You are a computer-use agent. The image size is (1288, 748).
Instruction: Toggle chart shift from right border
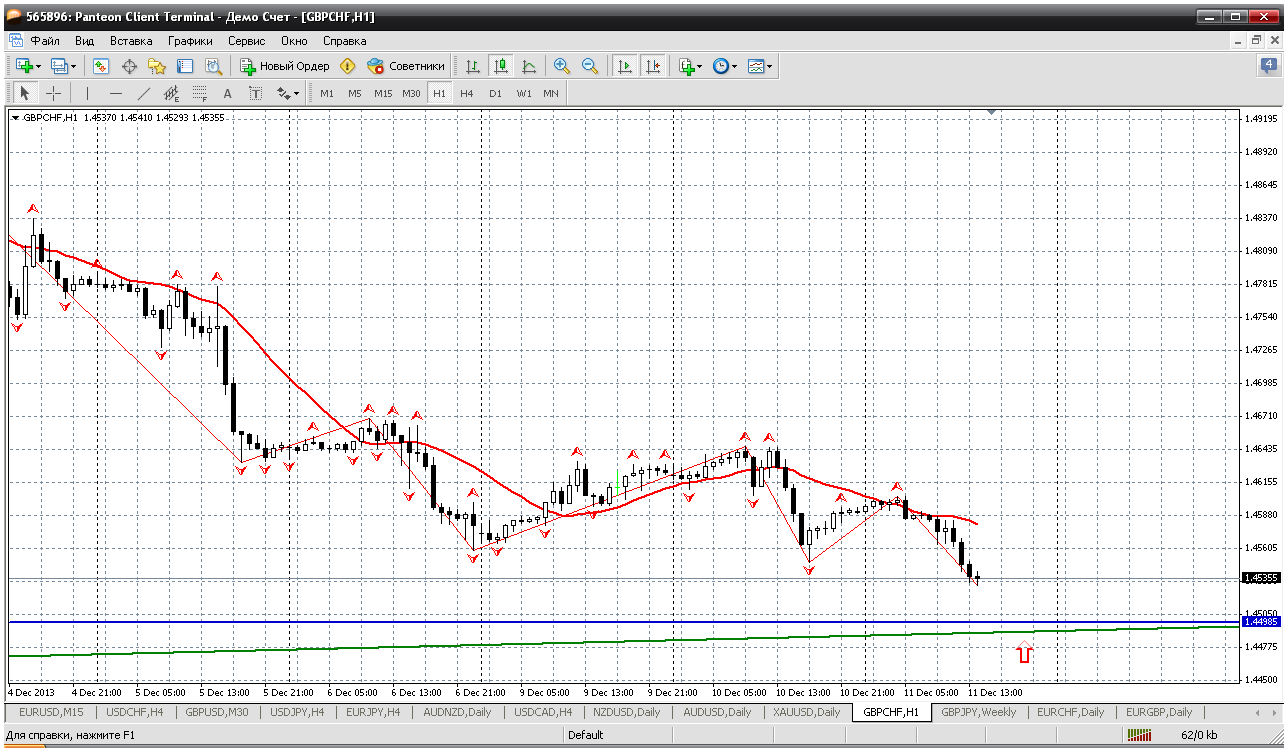pos(653,66)
